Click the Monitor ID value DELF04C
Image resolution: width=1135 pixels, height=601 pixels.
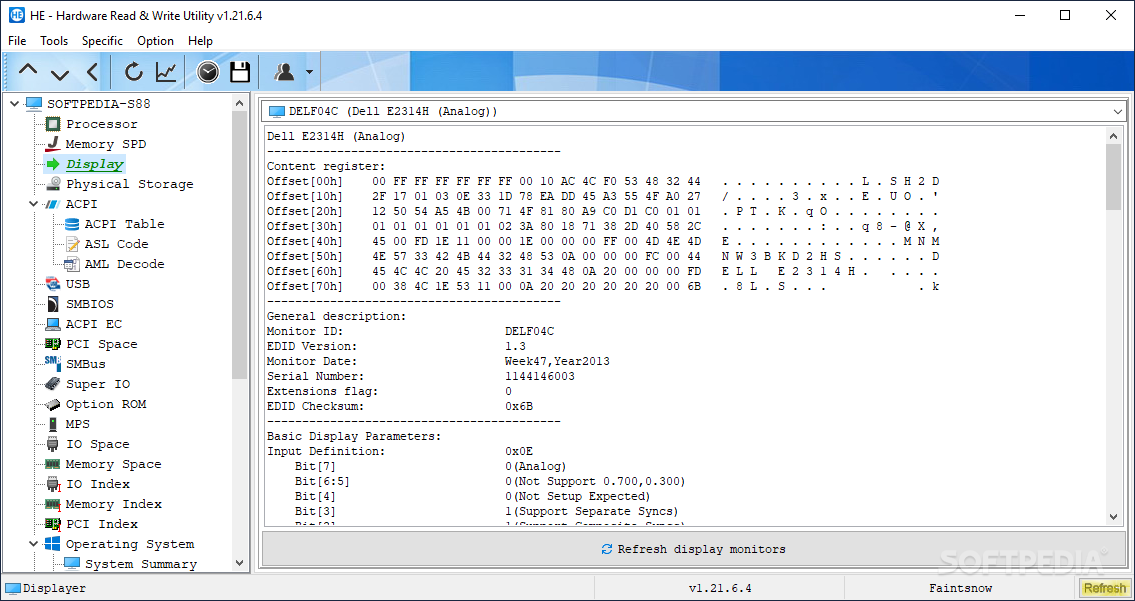[x=530, y=331]
